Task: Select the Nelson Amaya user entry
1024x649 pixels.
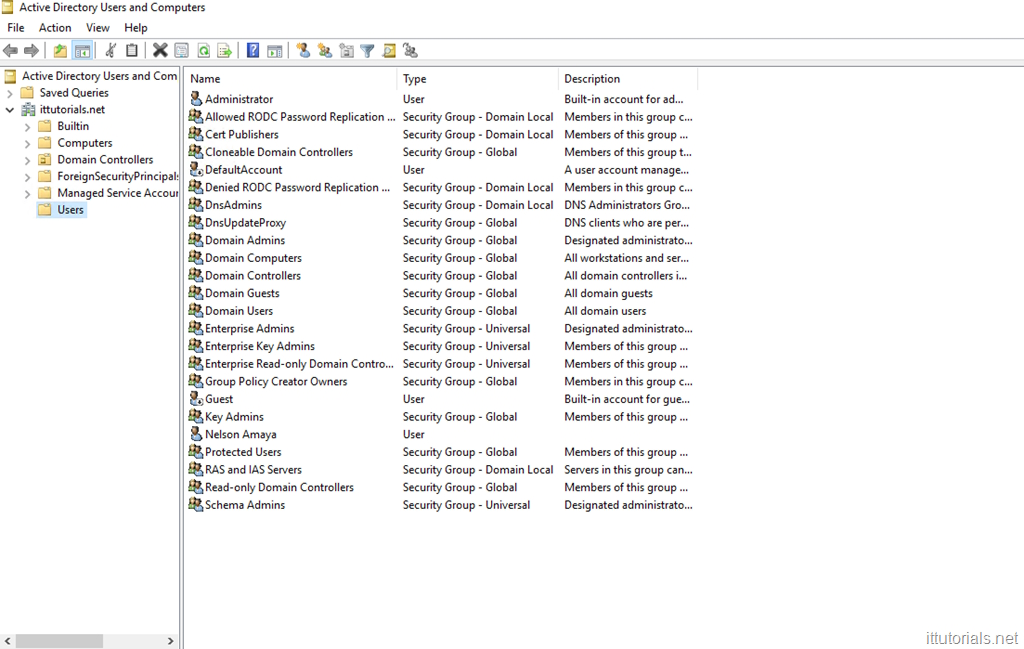Action: [x=240, y=435]
